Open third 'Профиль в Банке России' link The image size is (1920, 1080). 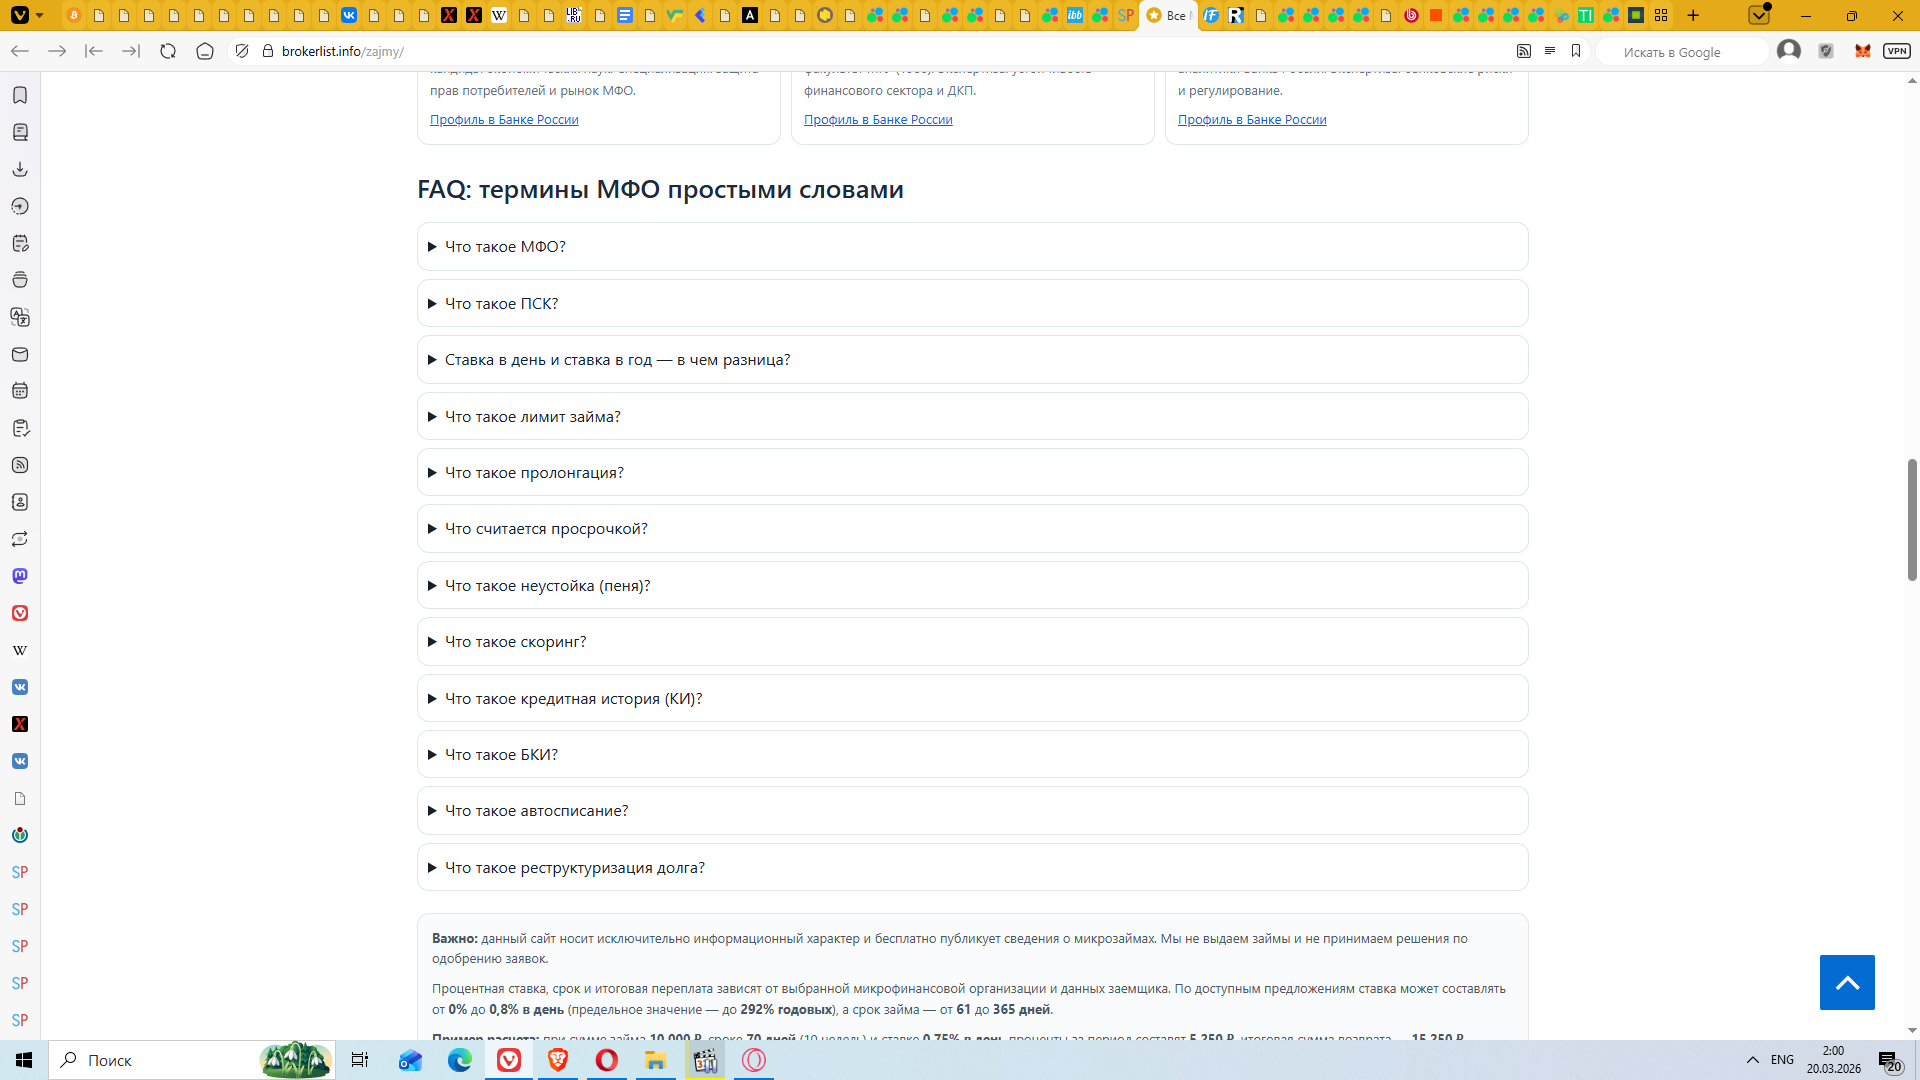1251,120
